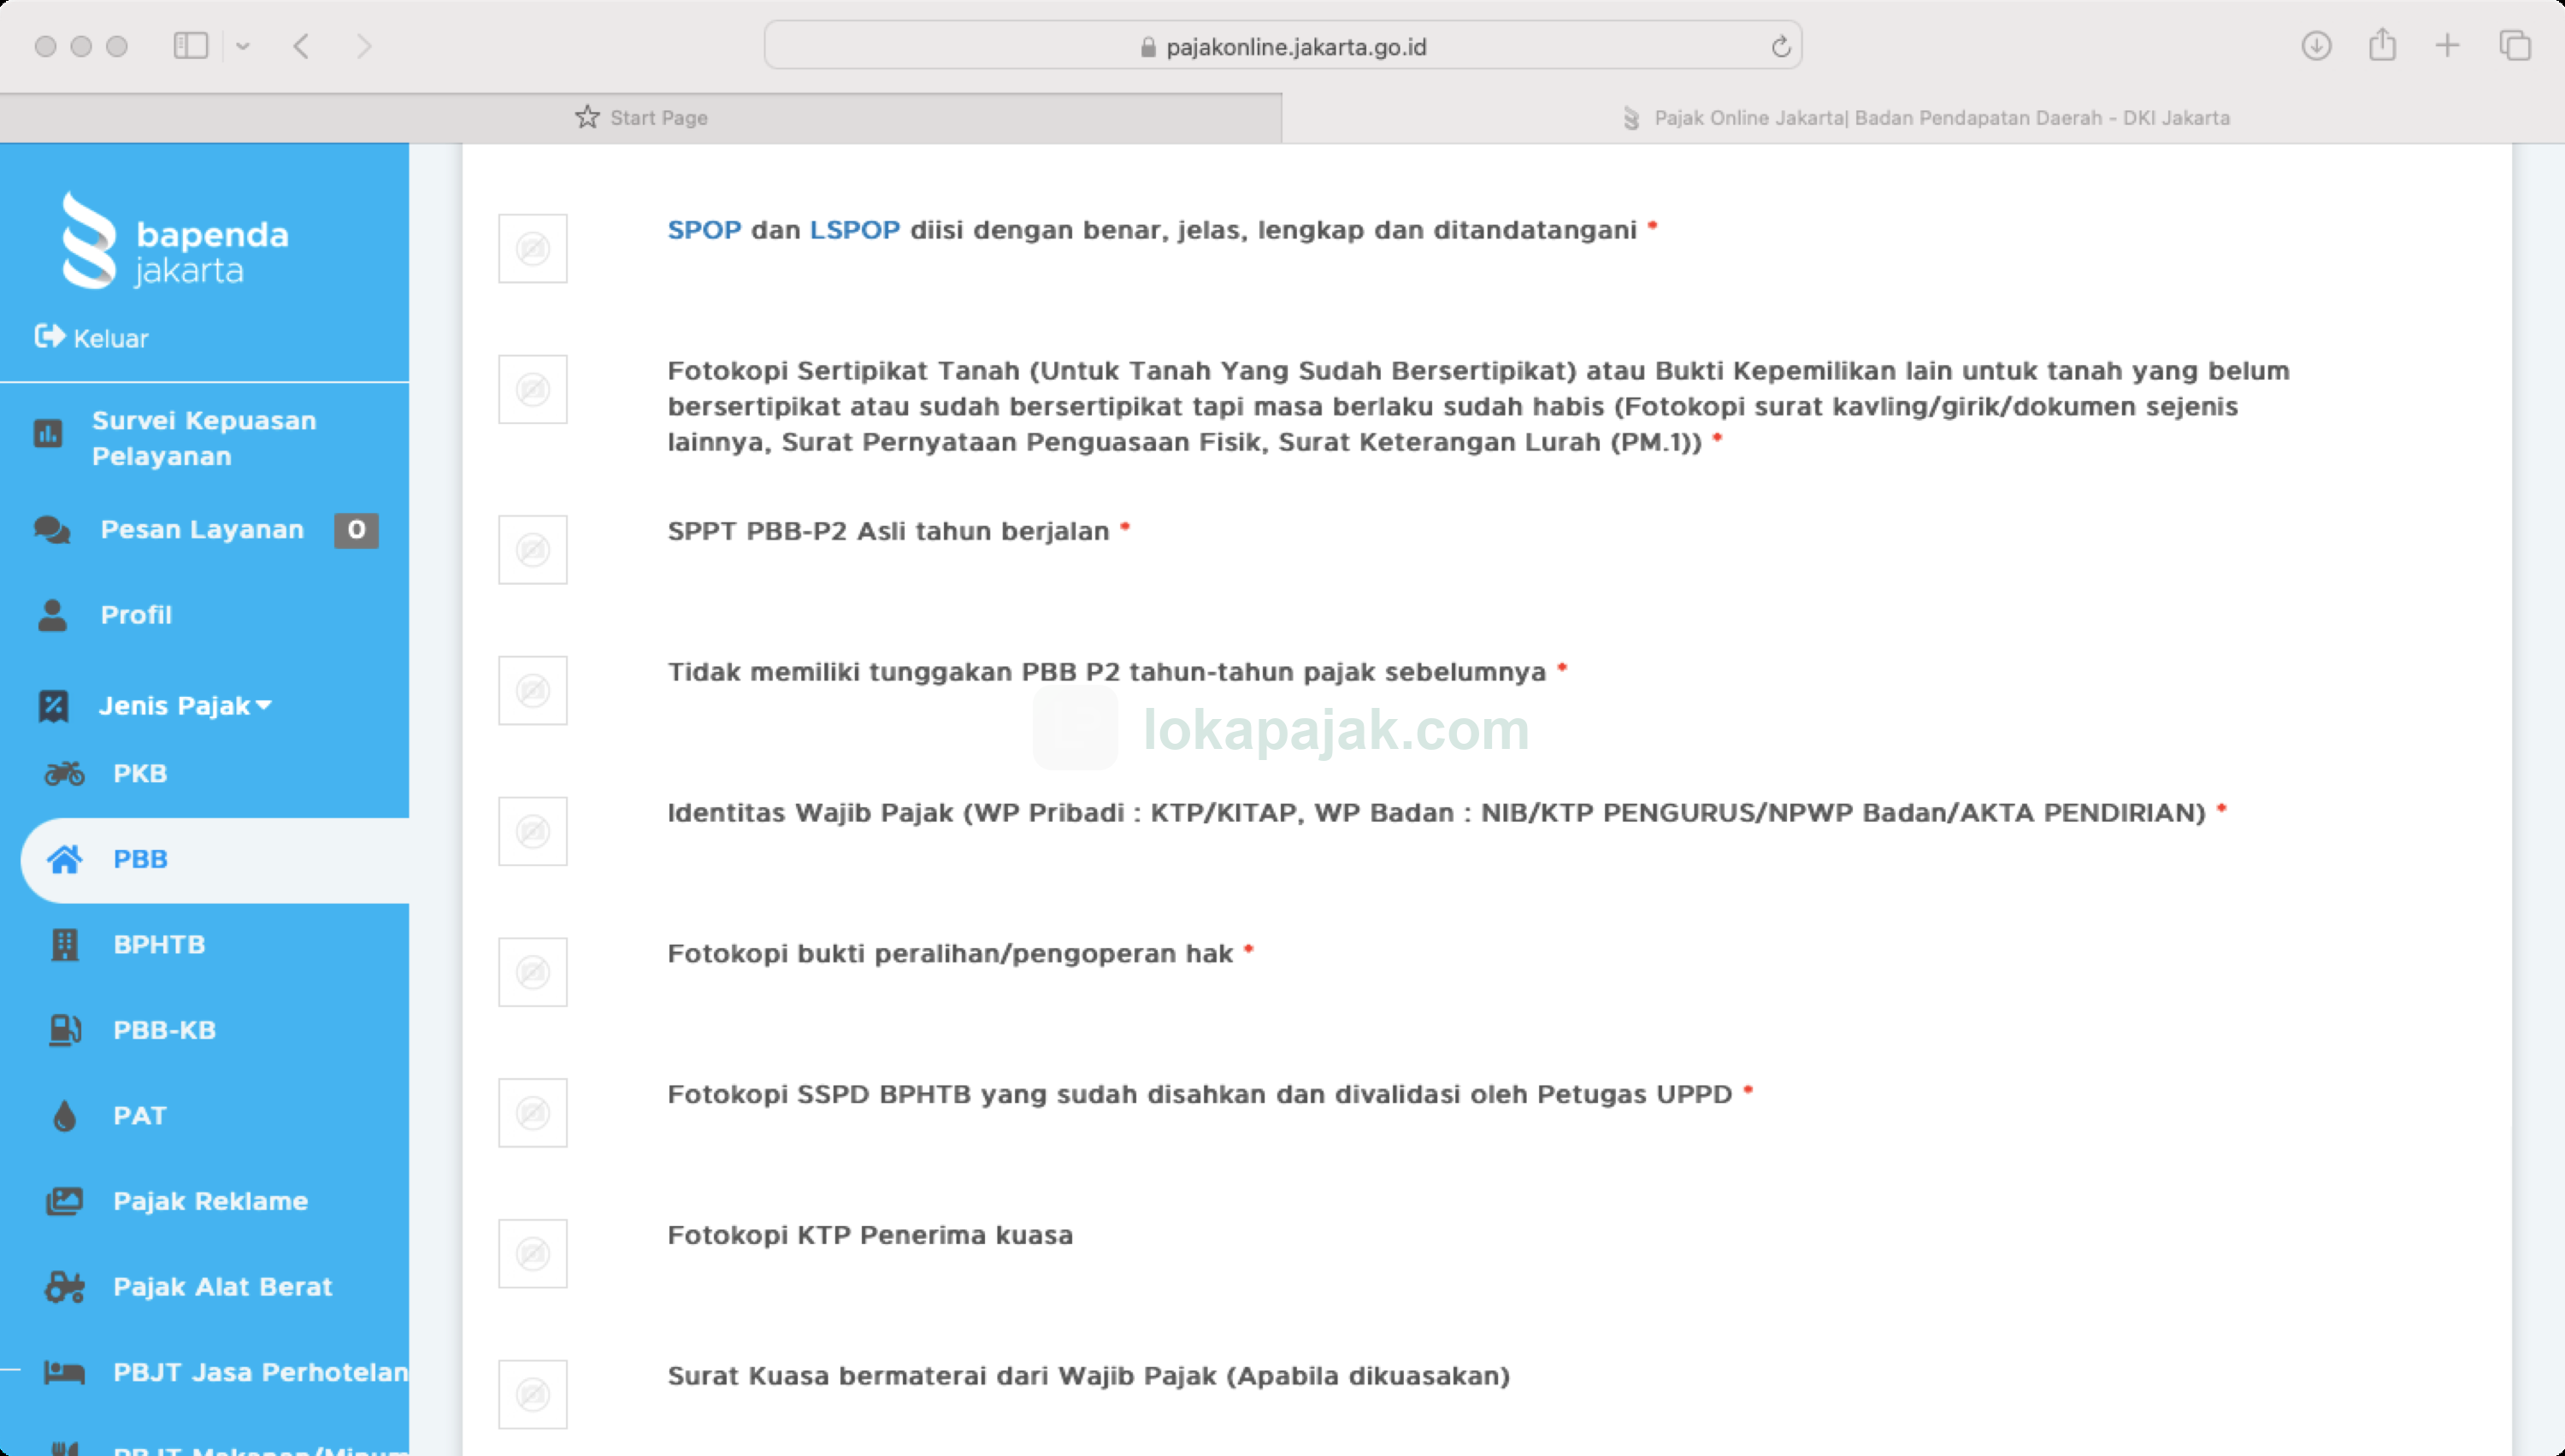This screenshot has height=1456, width=2565.
Task: Switch to the Start Page tab
Action: 641,118
